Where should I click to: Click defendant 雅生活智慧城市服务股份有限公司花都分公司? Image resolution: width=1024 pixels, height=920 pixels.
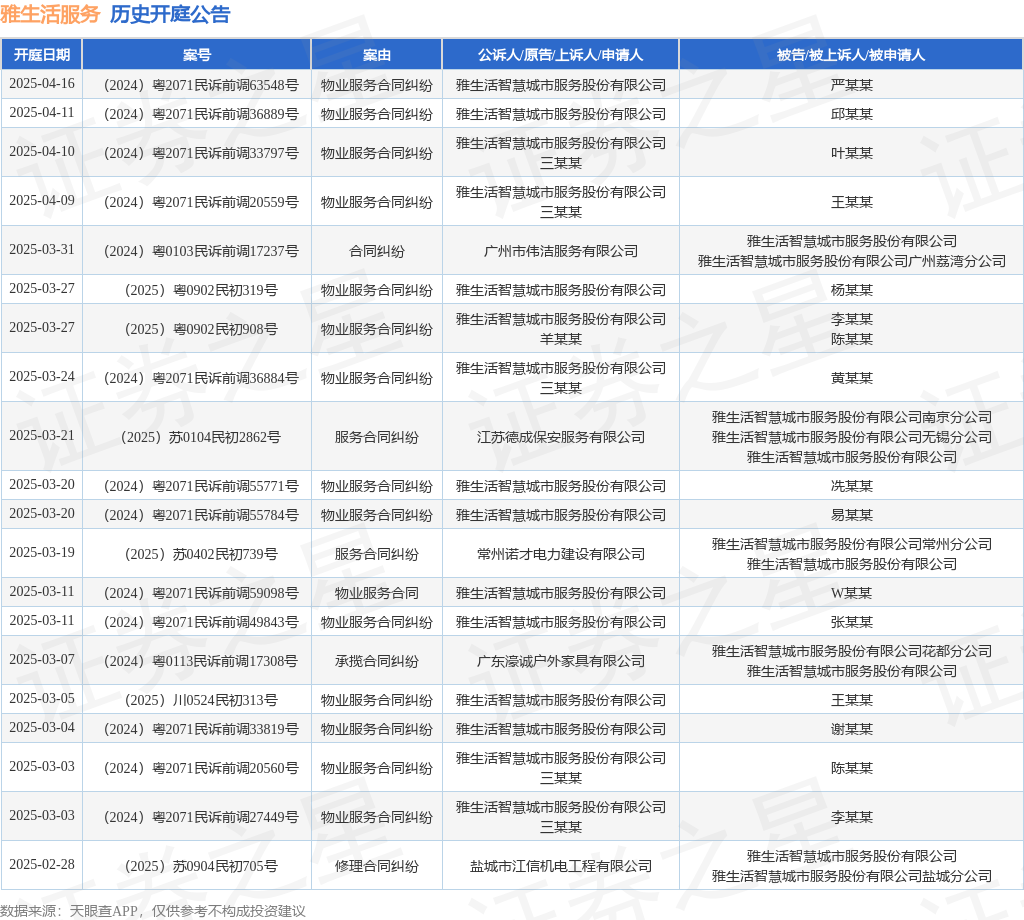coord(852,652)
